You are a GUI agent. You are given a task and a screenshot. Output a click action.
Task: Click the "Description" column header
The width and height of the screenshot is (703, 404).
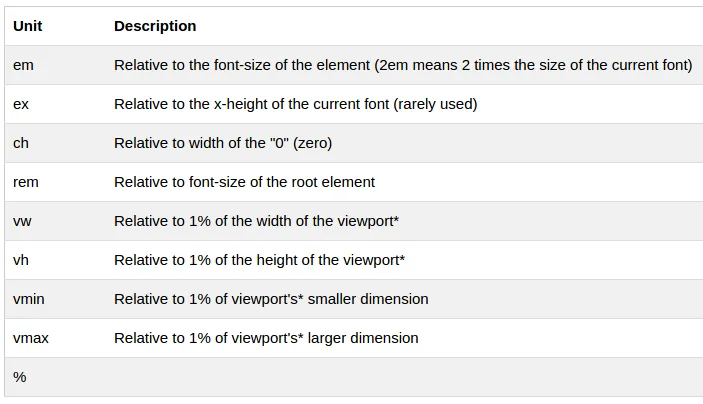[x=155, y=26]
